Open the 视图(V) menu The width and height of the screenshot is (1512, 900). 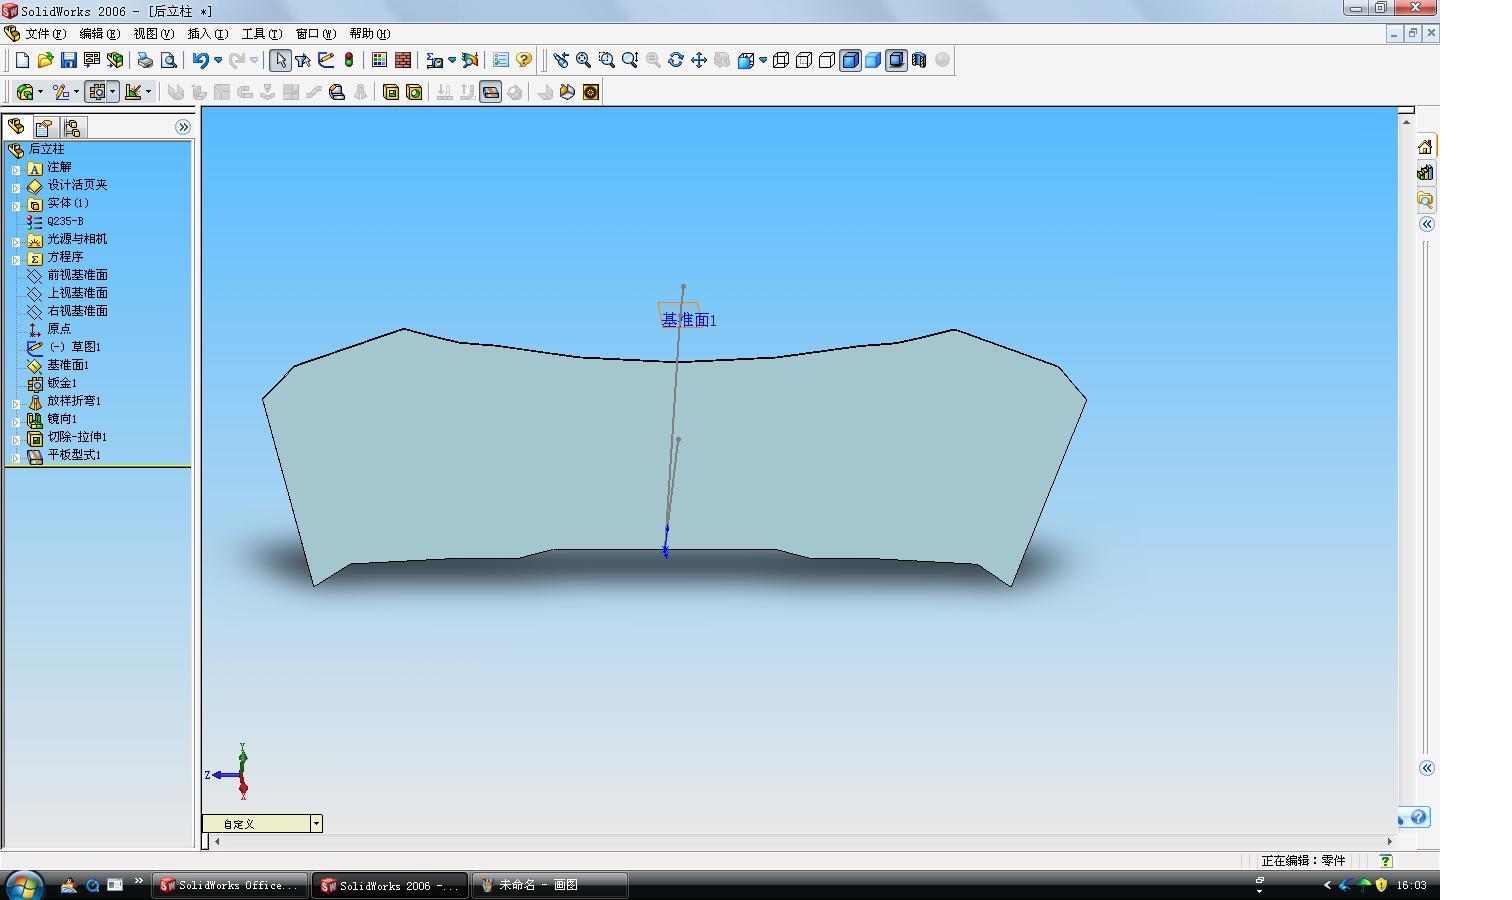153,34
